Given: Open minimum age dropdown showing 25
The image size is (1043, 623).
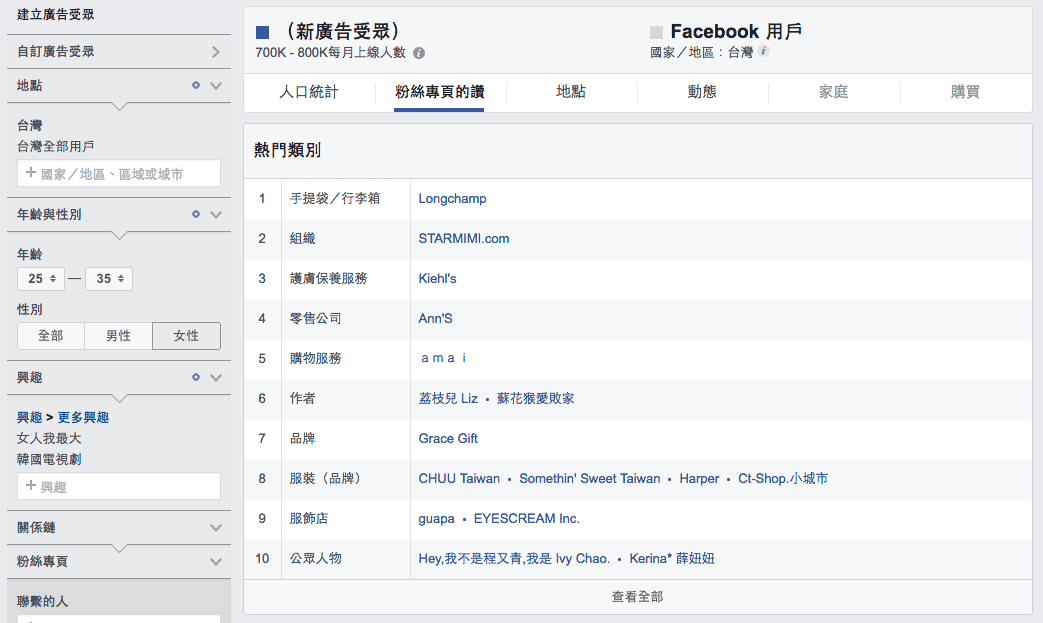Looking at the screenshot, I should point(41,279).
